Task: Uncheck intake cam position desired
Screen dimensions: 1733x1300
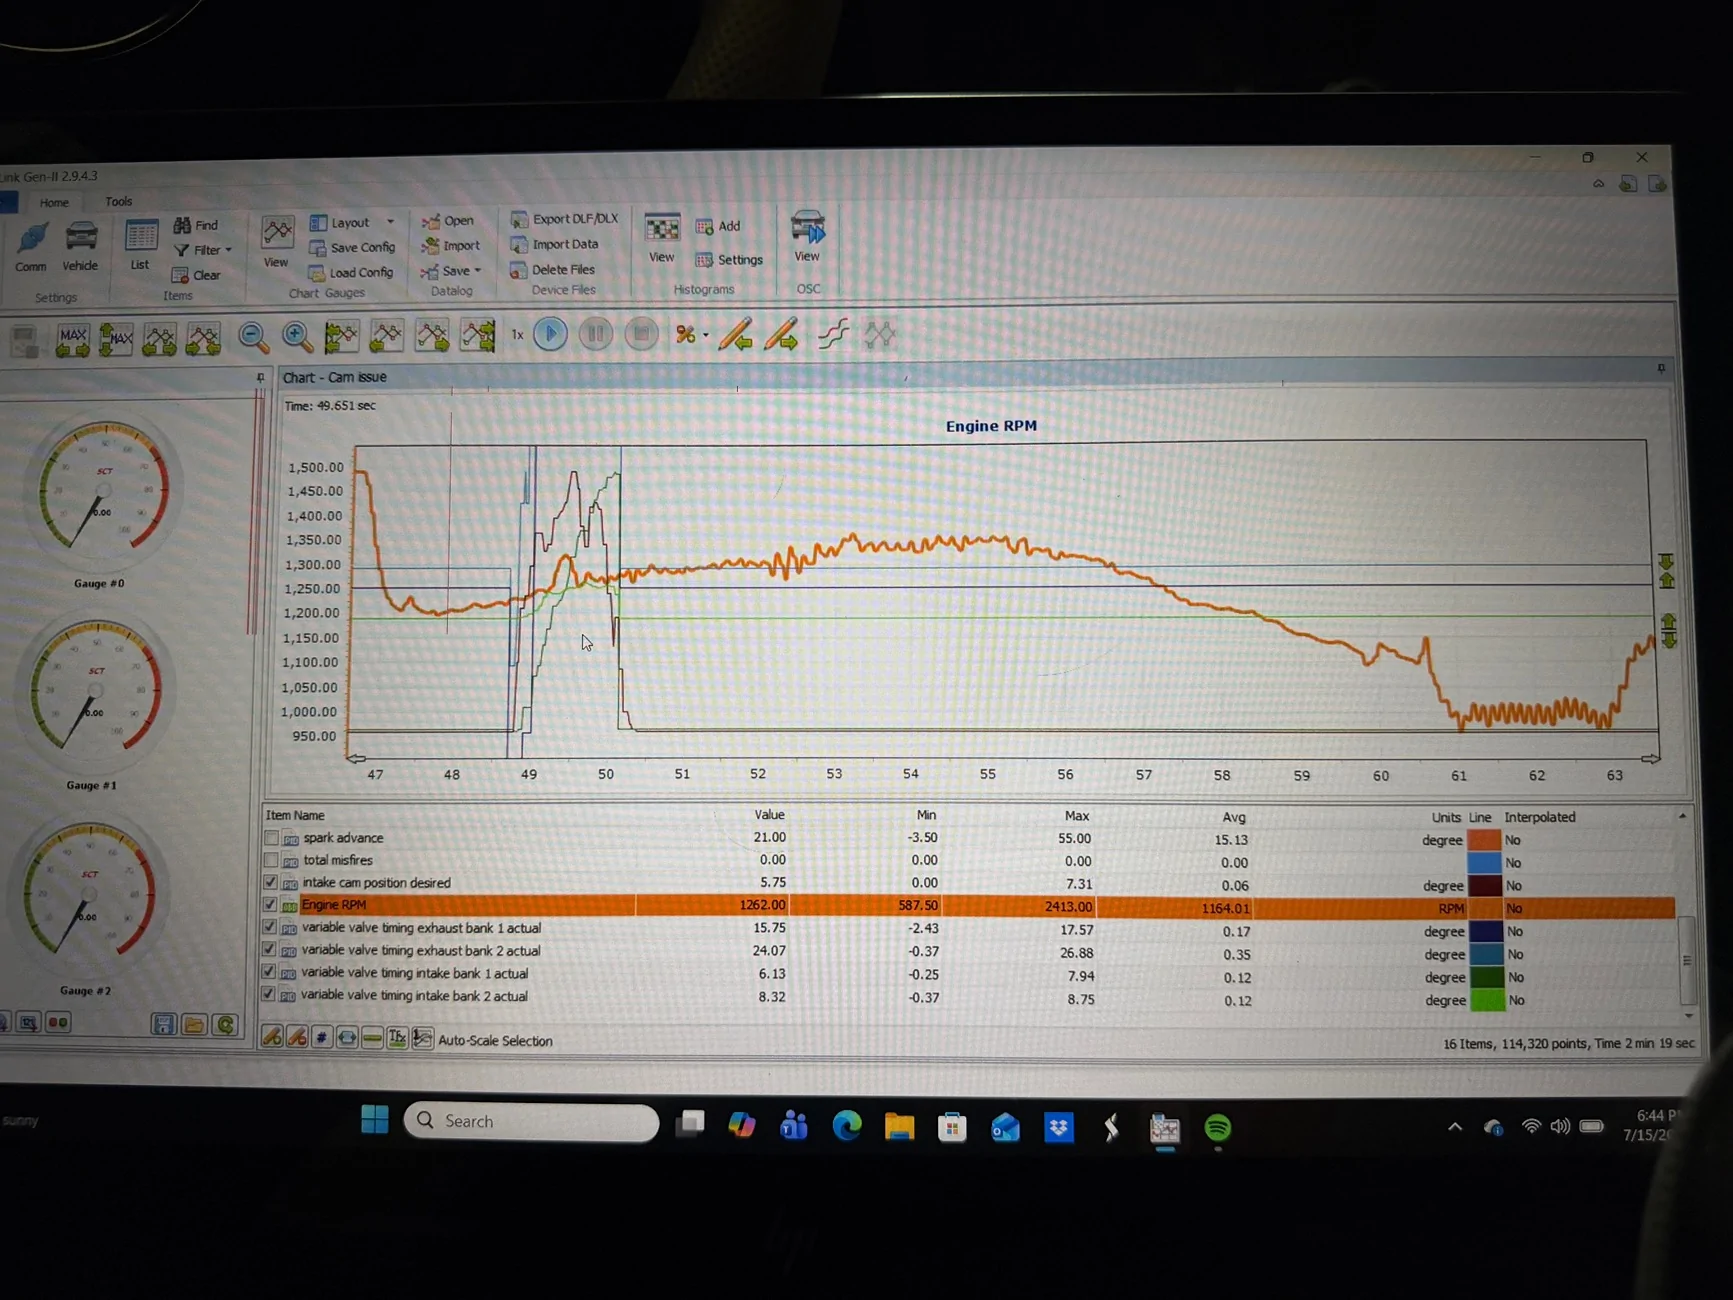Action: point(270,882)
